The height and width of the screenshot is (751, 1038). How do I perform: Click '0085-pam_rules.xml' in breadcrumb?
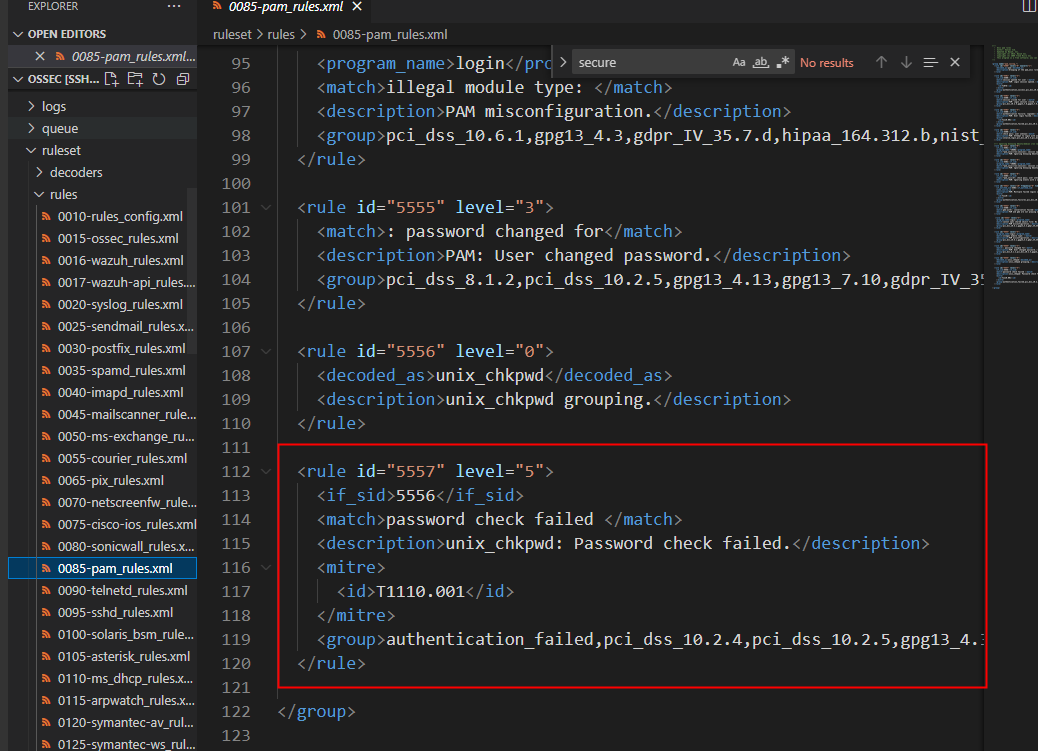[390, 34]
